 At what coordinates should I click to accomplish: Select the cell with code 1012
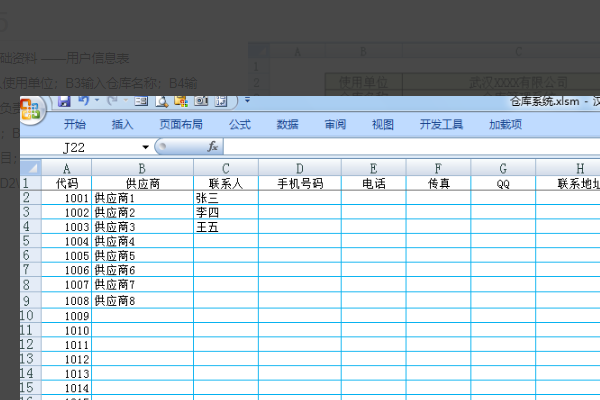click(x=67, y=359)
